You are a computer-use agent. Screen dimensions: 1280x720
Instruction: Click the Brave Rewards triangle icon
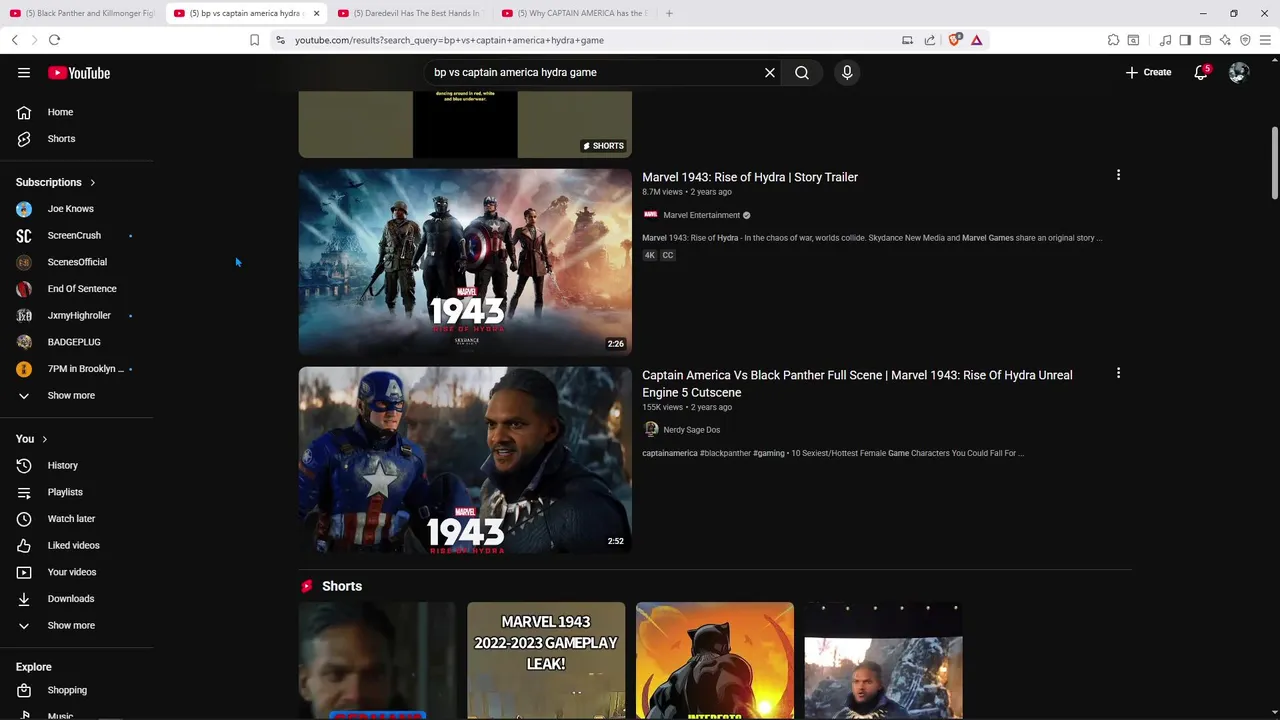977,40
